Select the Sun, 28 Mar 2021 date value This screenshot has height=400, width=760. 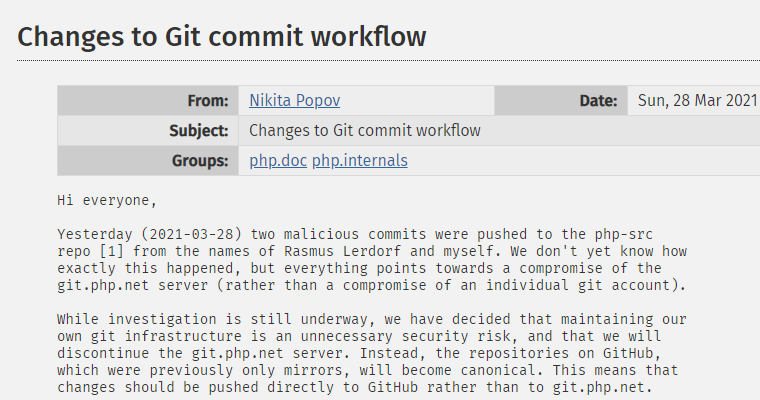(697, 100)
